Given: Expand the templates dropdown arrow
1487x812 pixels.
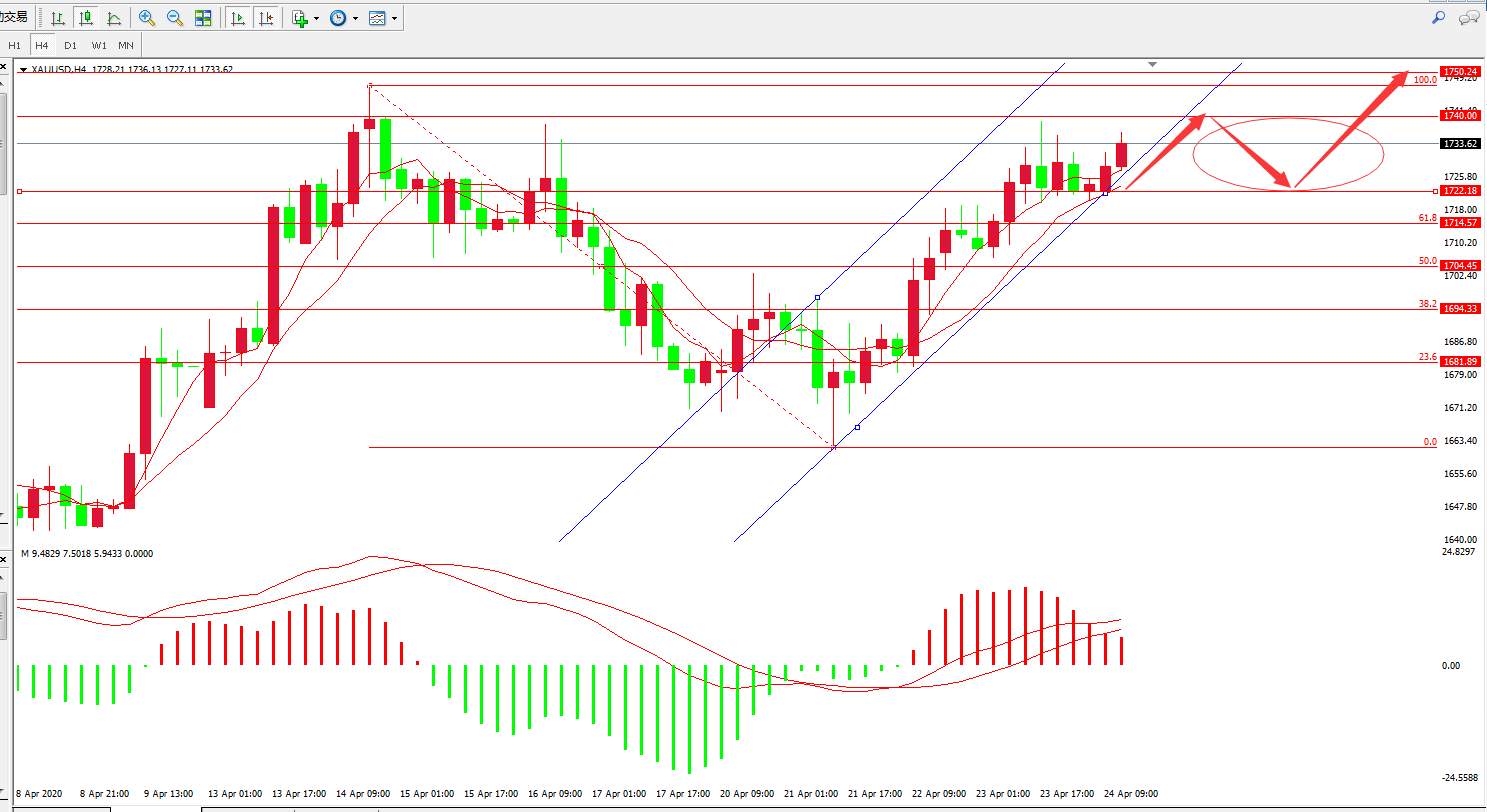Looking at the screenshot, I should click(395, 18).
